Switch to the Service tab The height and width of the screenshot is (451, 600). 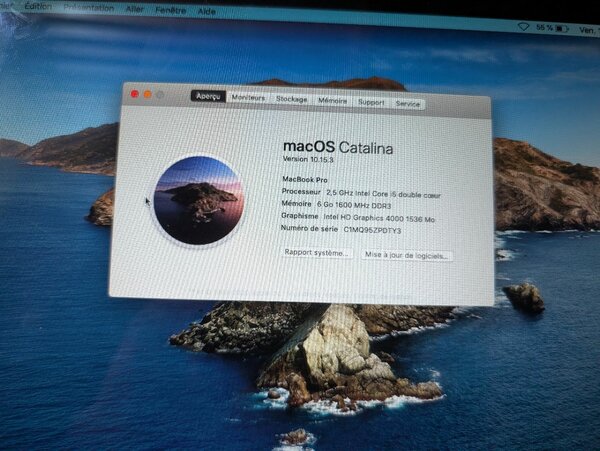tap(408, 104)
